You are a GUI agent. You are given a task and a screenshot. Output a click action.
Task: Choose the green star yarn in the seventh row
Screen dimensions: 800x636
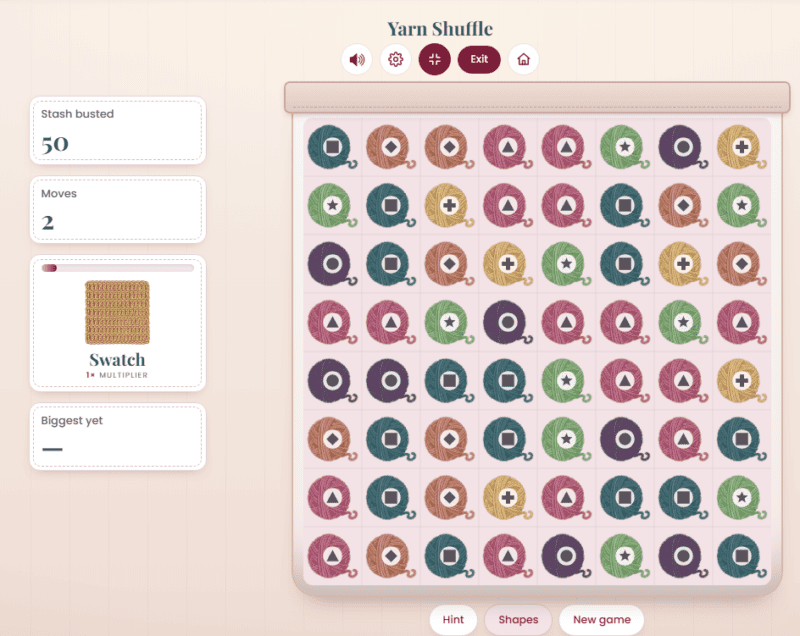pyautogui.click(x=741, y=498)
